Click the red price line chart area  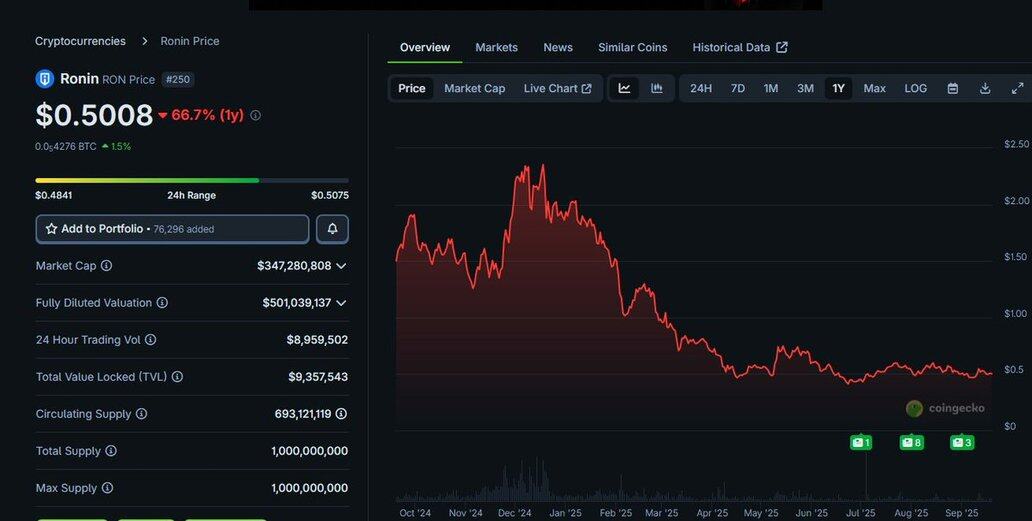tap(694, 296)
